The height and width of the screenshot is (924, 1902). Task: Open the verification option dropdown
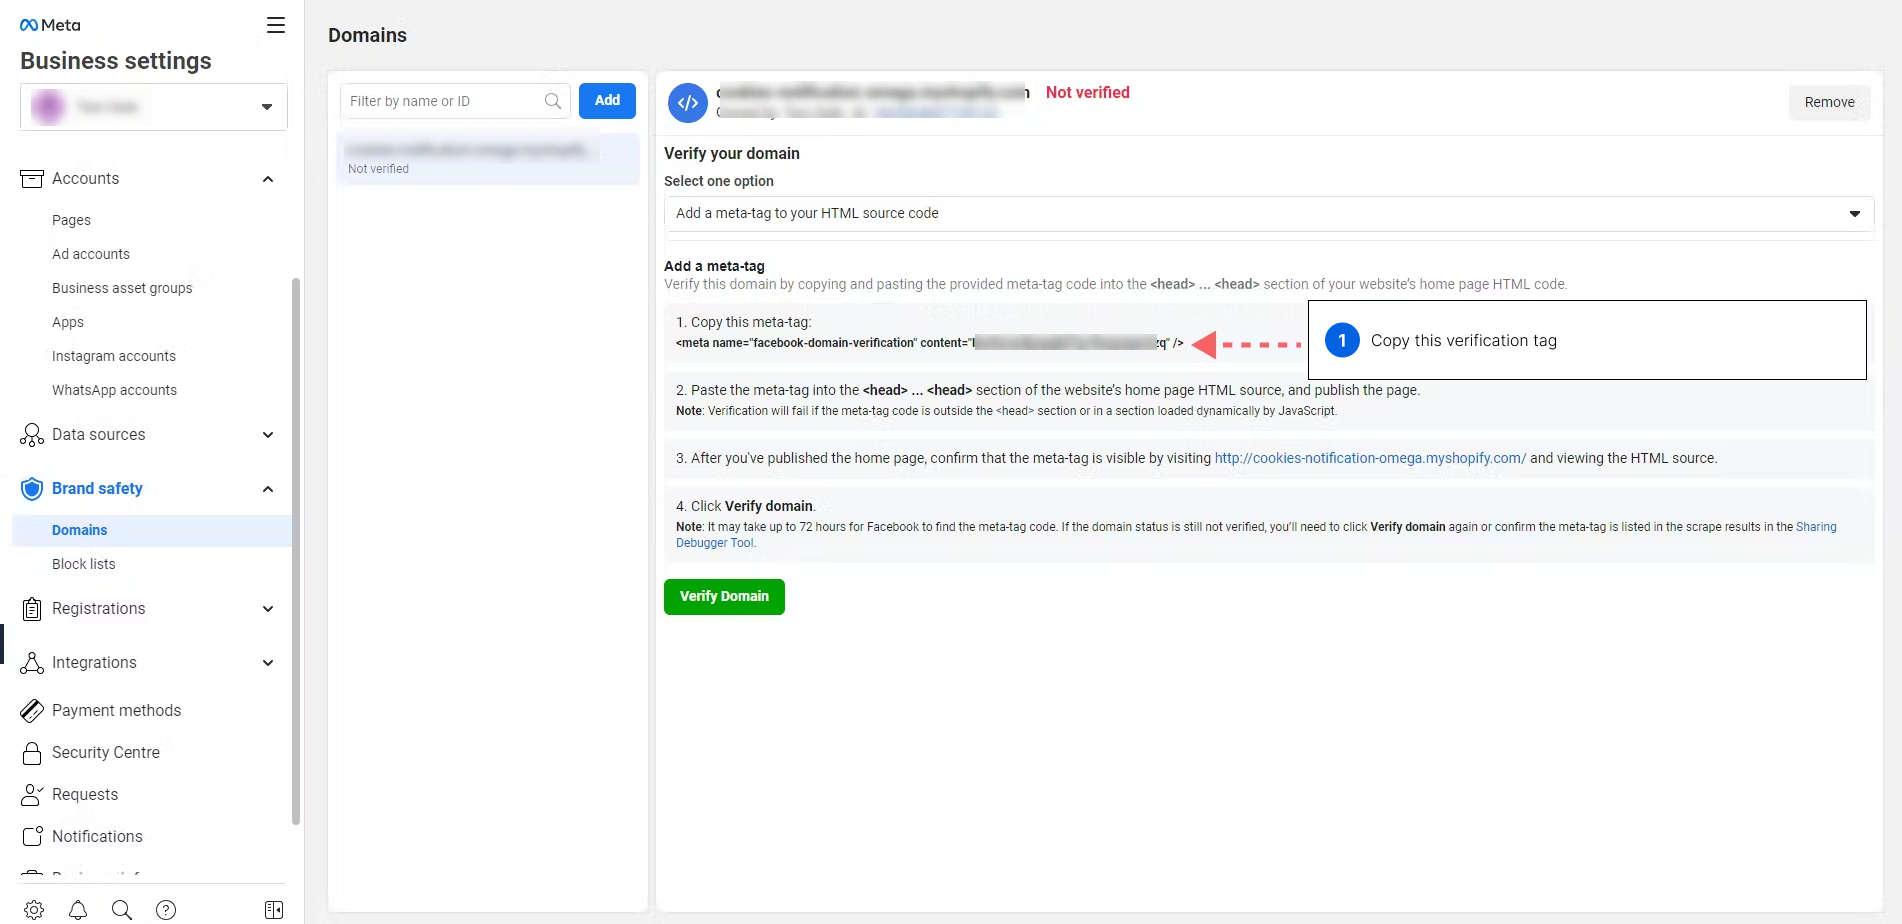(x=1269, y=214)
